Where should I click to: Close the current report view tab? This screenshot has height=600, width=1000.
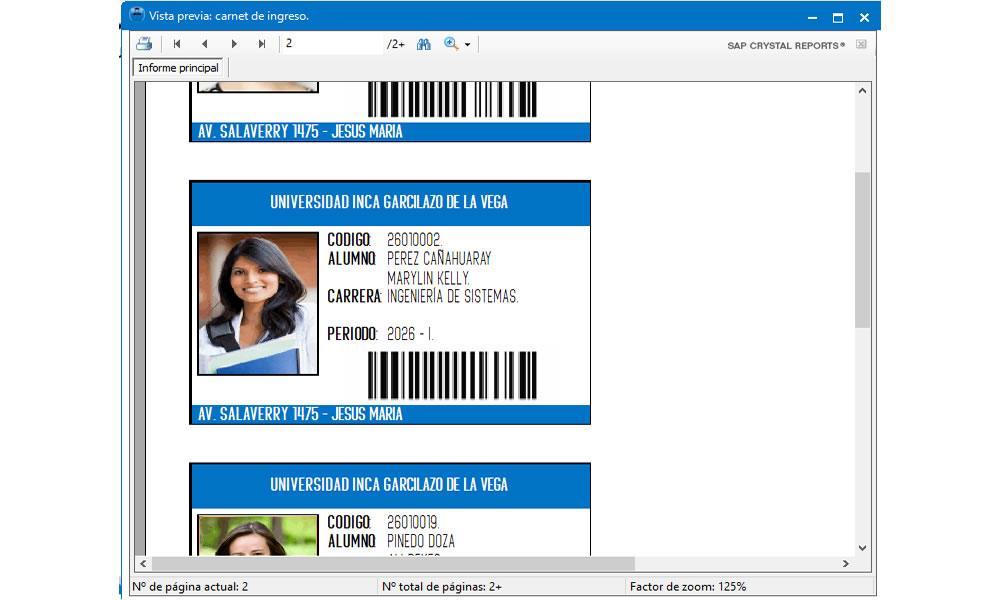click(x=861, y=44)
